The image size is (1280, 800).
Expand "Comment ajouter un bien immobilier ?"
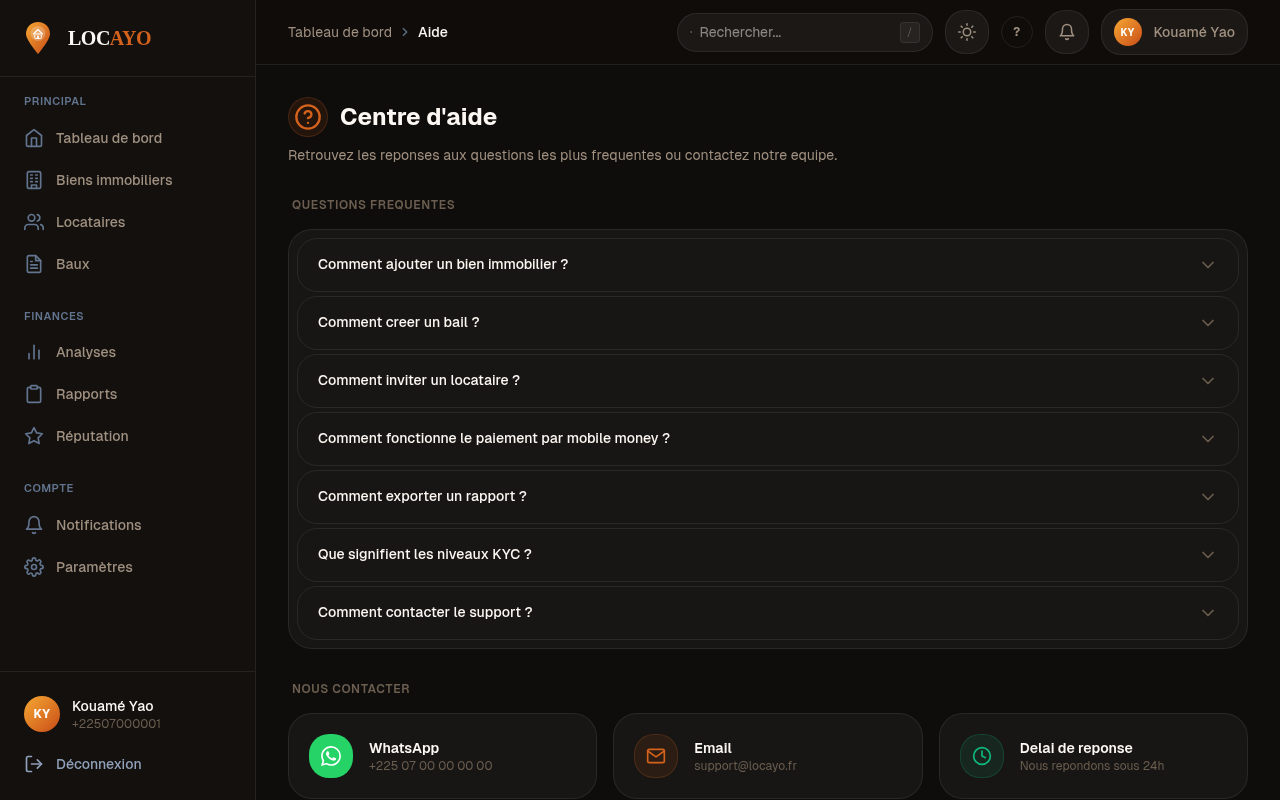click(x=767, y=265)
